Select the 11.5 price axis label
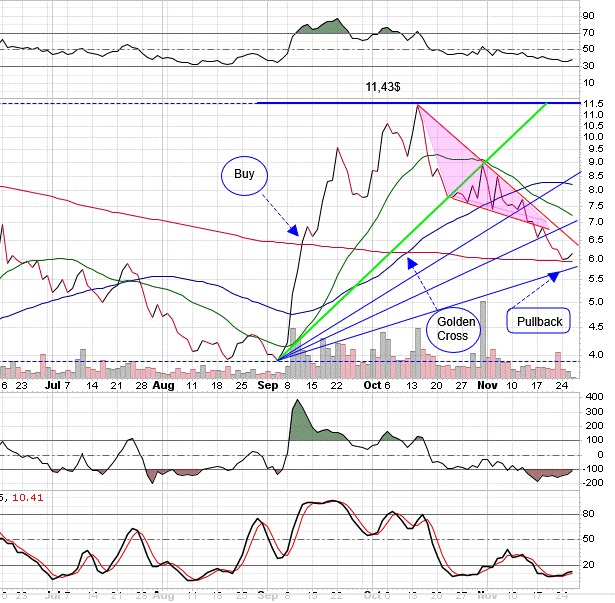The image size is (615, 603). tap(592, 104)
